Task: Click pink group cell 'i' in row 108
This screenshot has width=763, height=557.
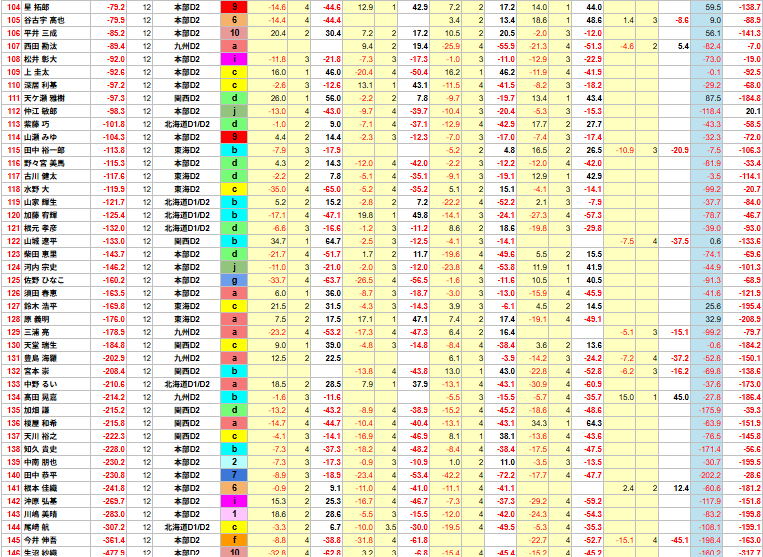Action: [234, 59]
